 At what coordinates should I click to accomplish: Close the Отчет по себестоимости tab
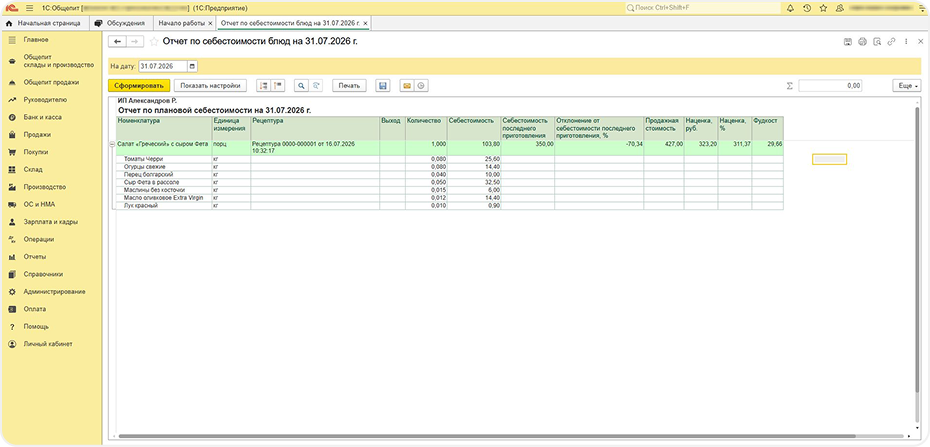click(366, 24)
